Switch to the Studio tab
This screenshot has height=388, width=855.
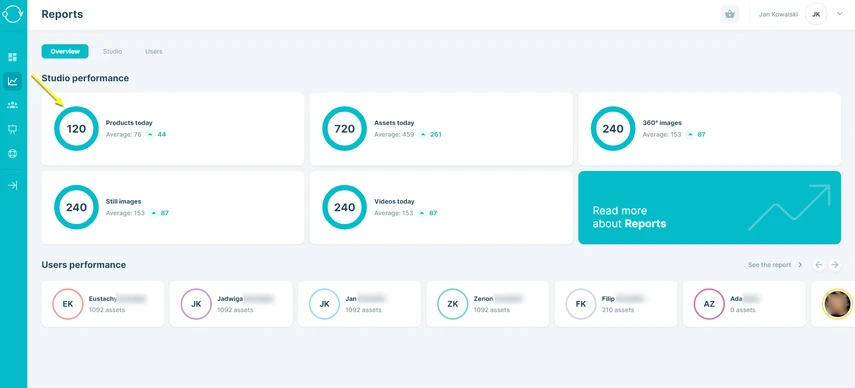(x=112, y=51)
